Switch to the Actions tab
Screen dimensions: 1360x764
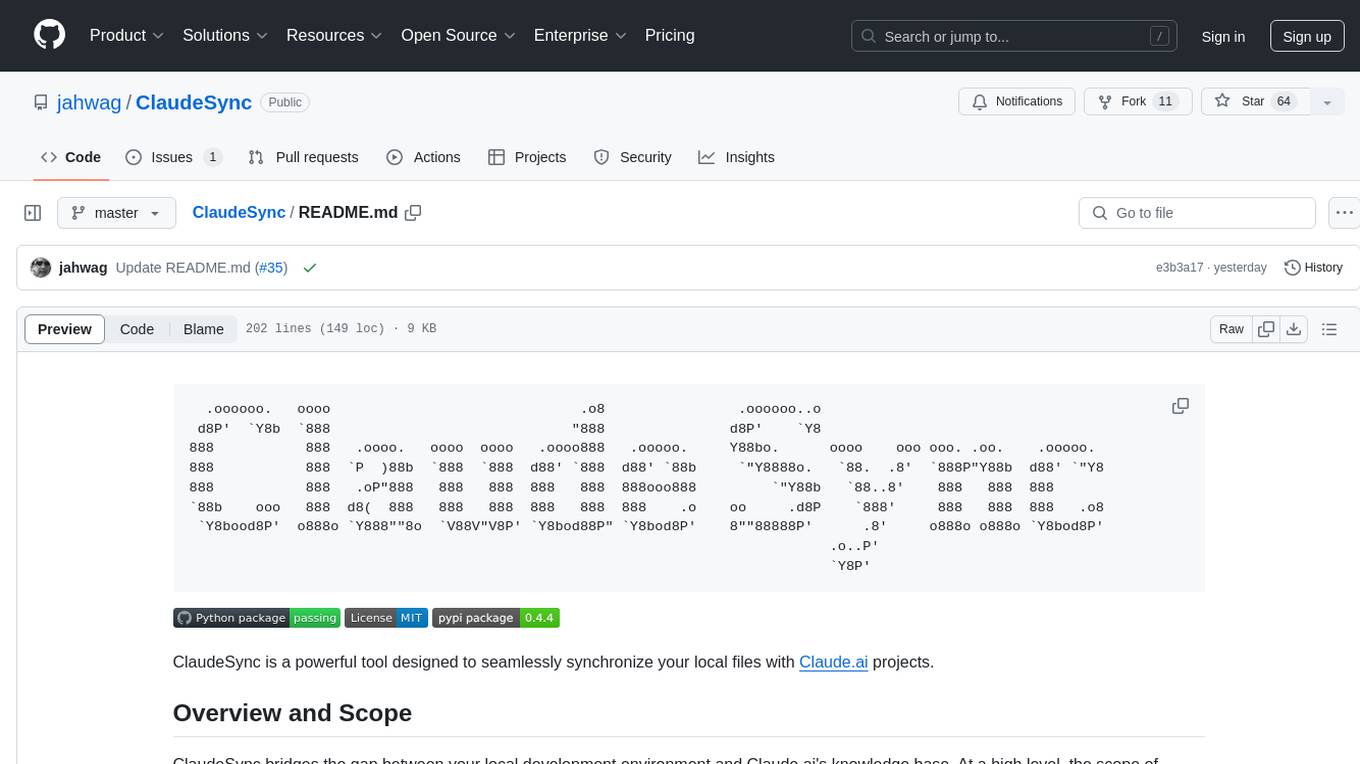pyautogui.click(x=423, y=157)
